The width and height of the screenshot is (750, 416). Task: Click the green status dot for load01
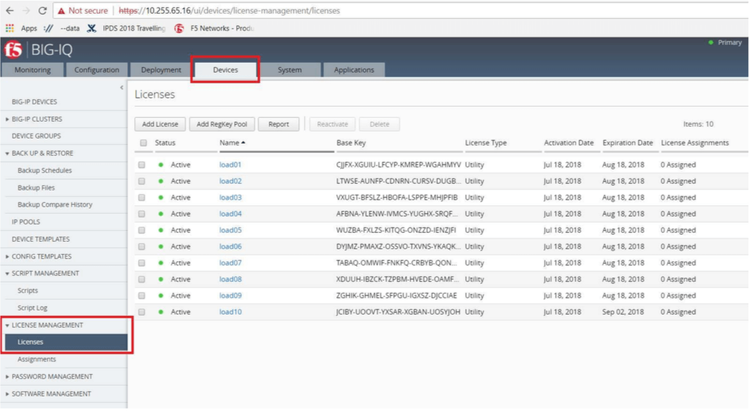[161, 164]
